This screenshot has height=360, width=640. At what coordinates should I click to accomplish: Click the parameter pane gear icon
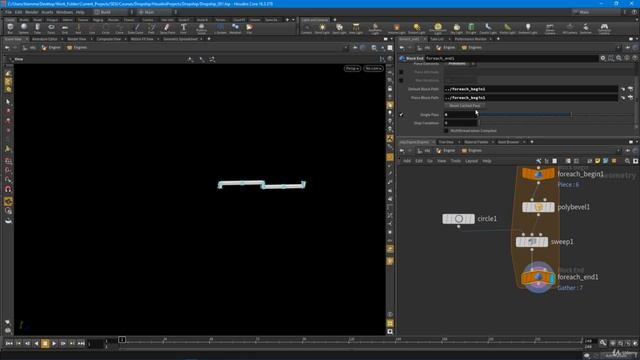coord(603,58)
